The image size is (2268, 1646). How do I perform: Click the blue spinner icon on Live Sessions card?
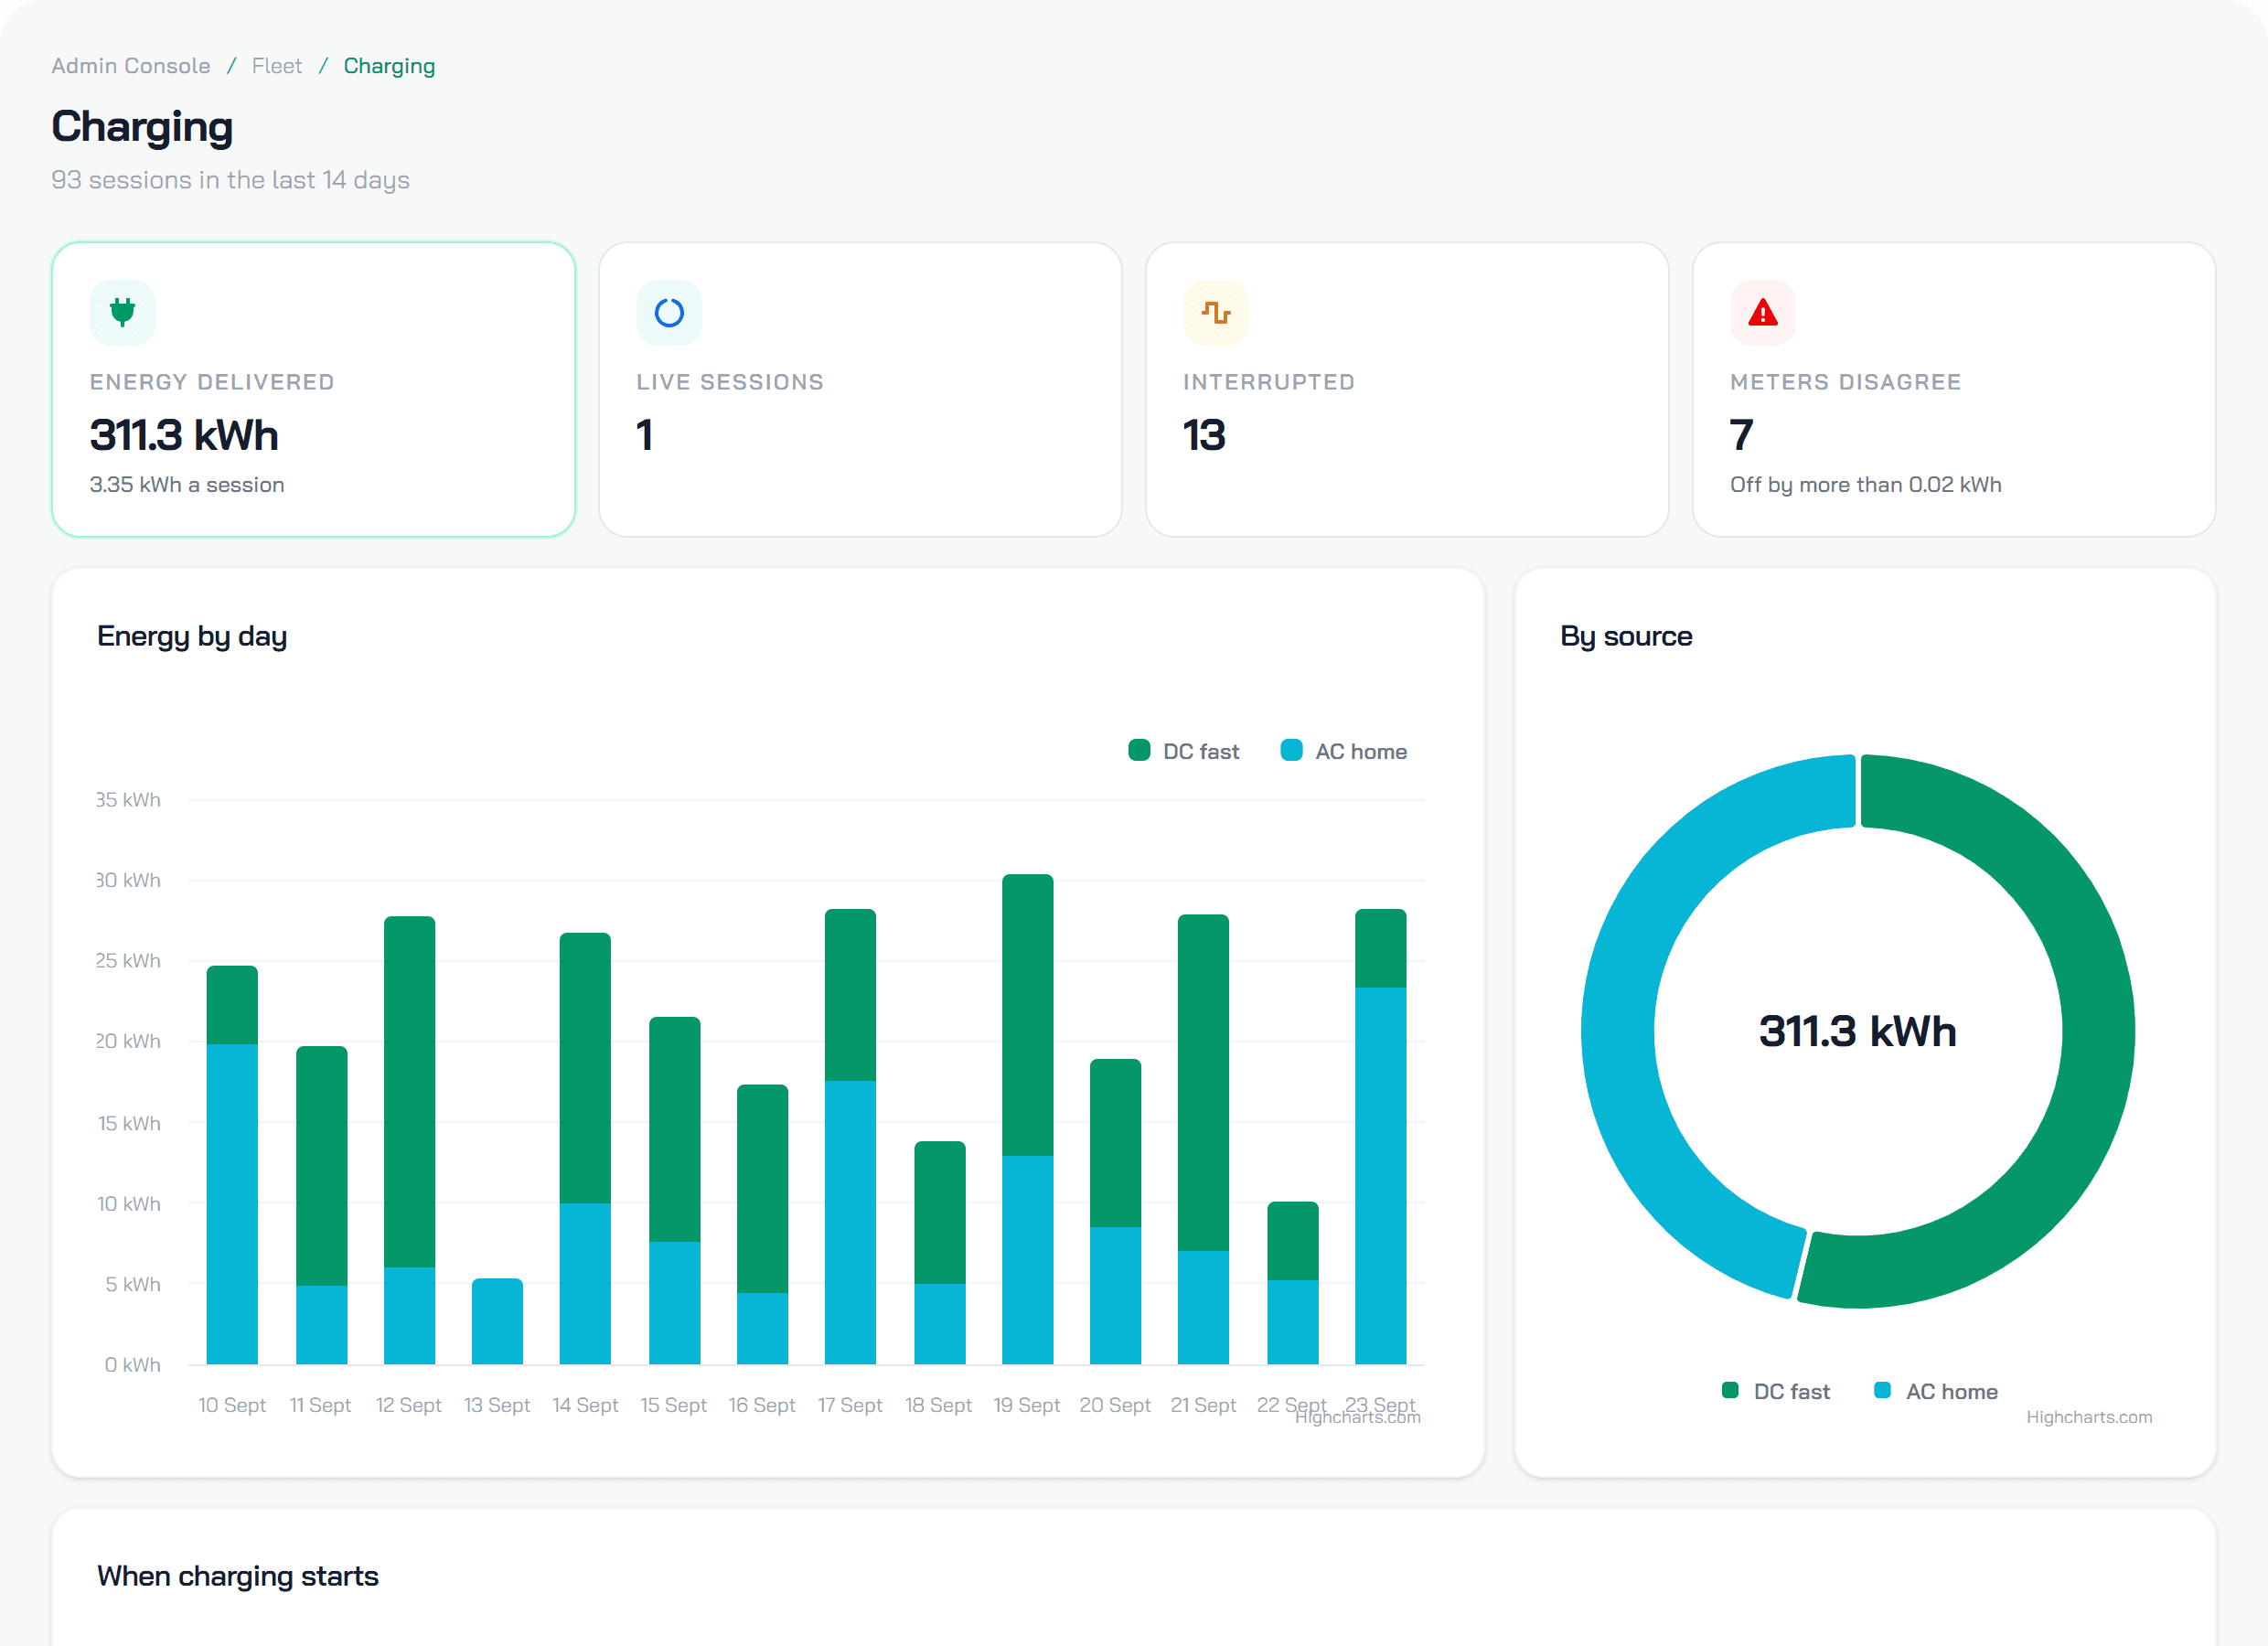click(x=669, y=313)
